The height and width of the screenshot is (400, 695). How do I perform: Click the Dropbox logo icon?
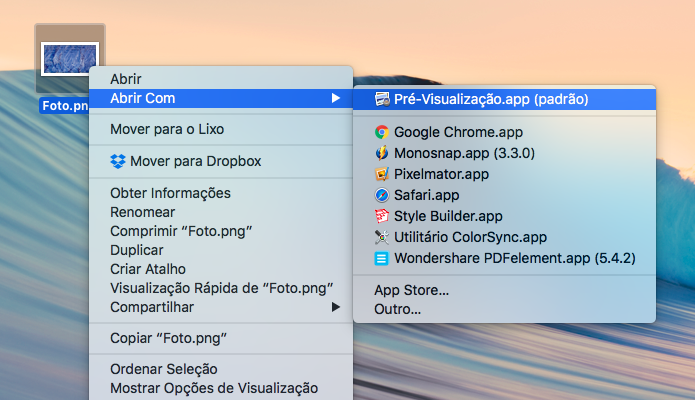tap(117, 161)
